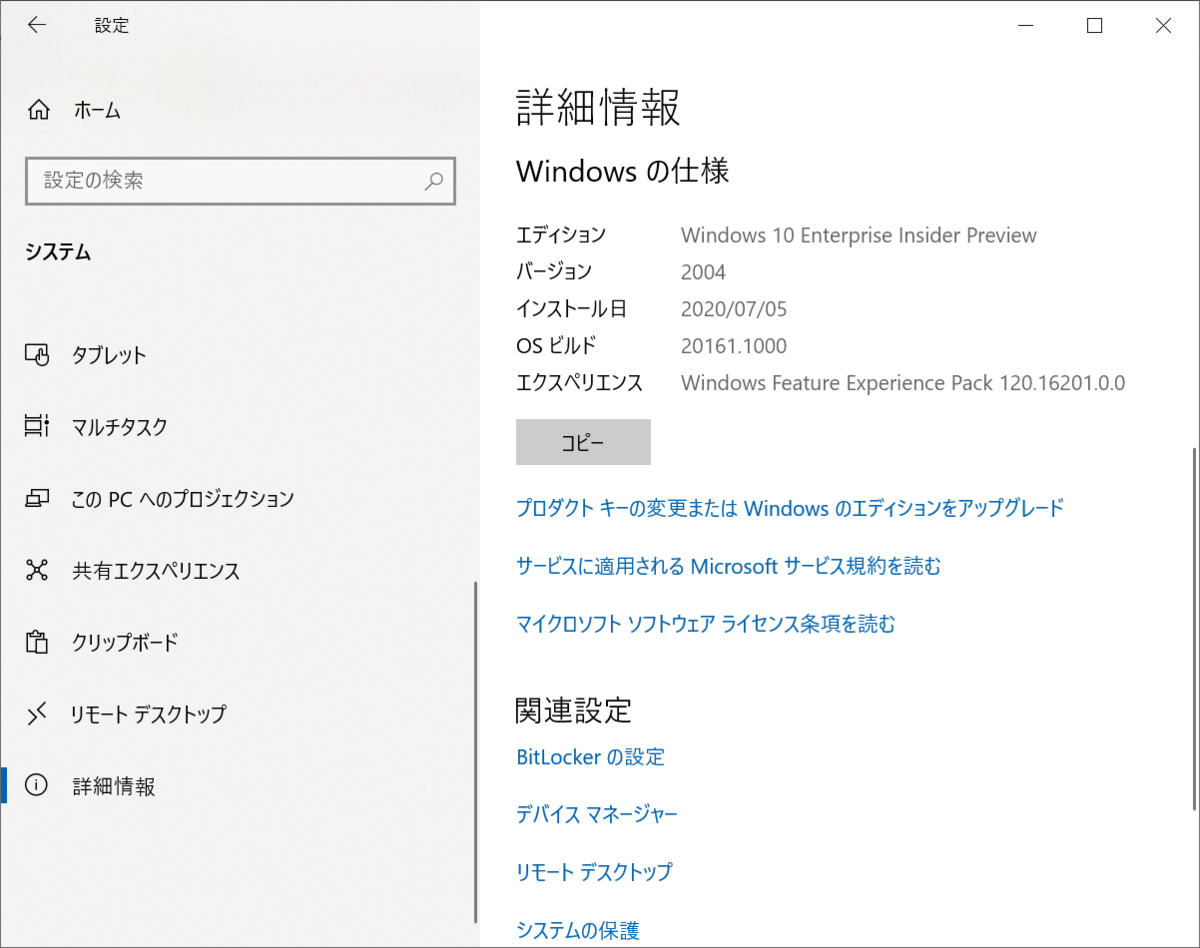Close the 設定 window
The height and width of the screenshot is (948, 1200).
pyautogui.click(x=1164, y=26)
